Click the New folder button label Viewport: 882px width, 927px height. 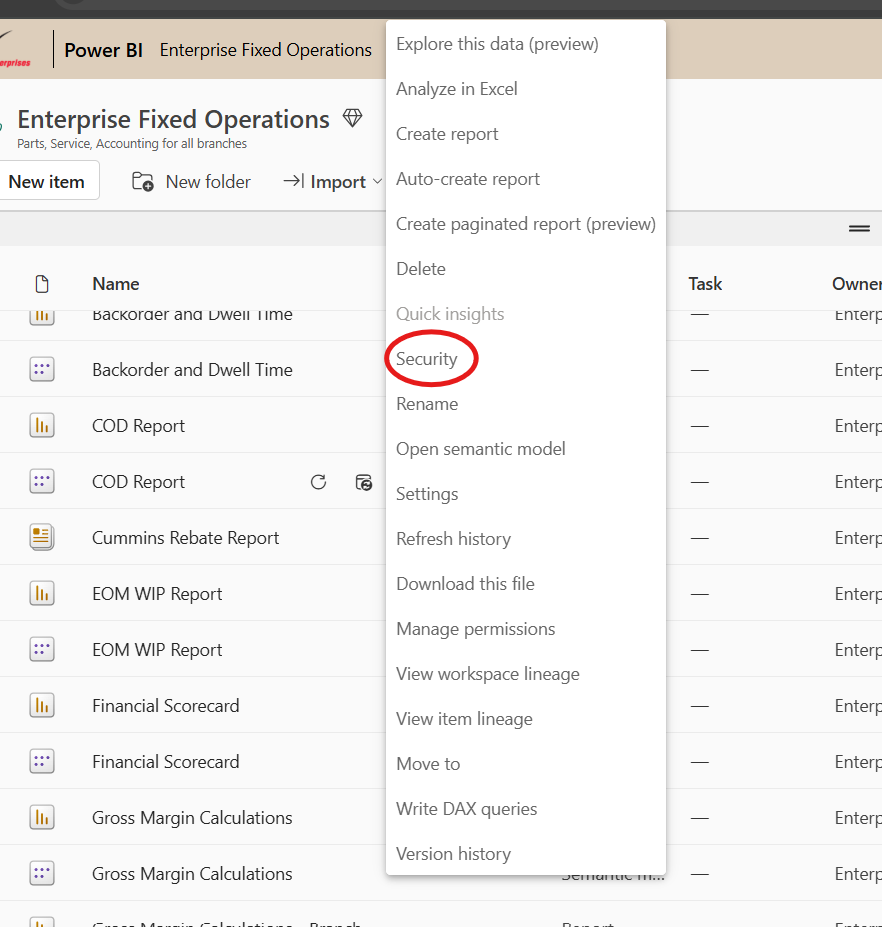208,181
